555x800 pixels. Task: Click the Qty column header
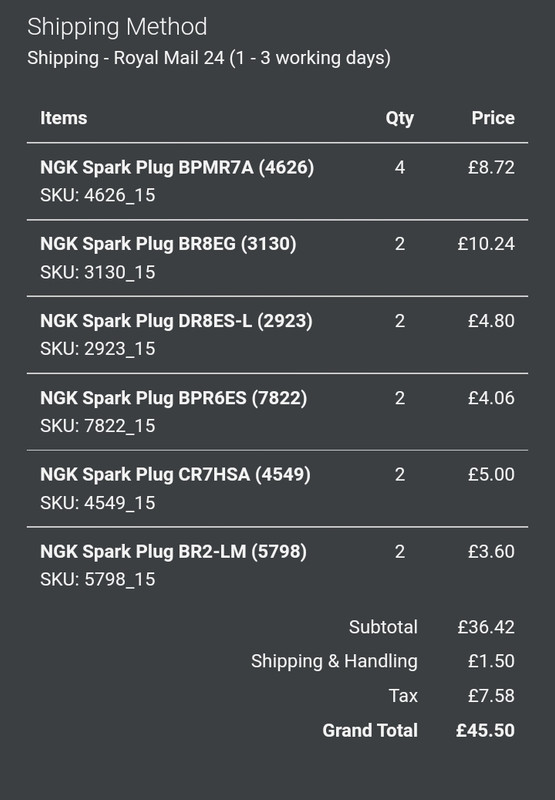399,118
